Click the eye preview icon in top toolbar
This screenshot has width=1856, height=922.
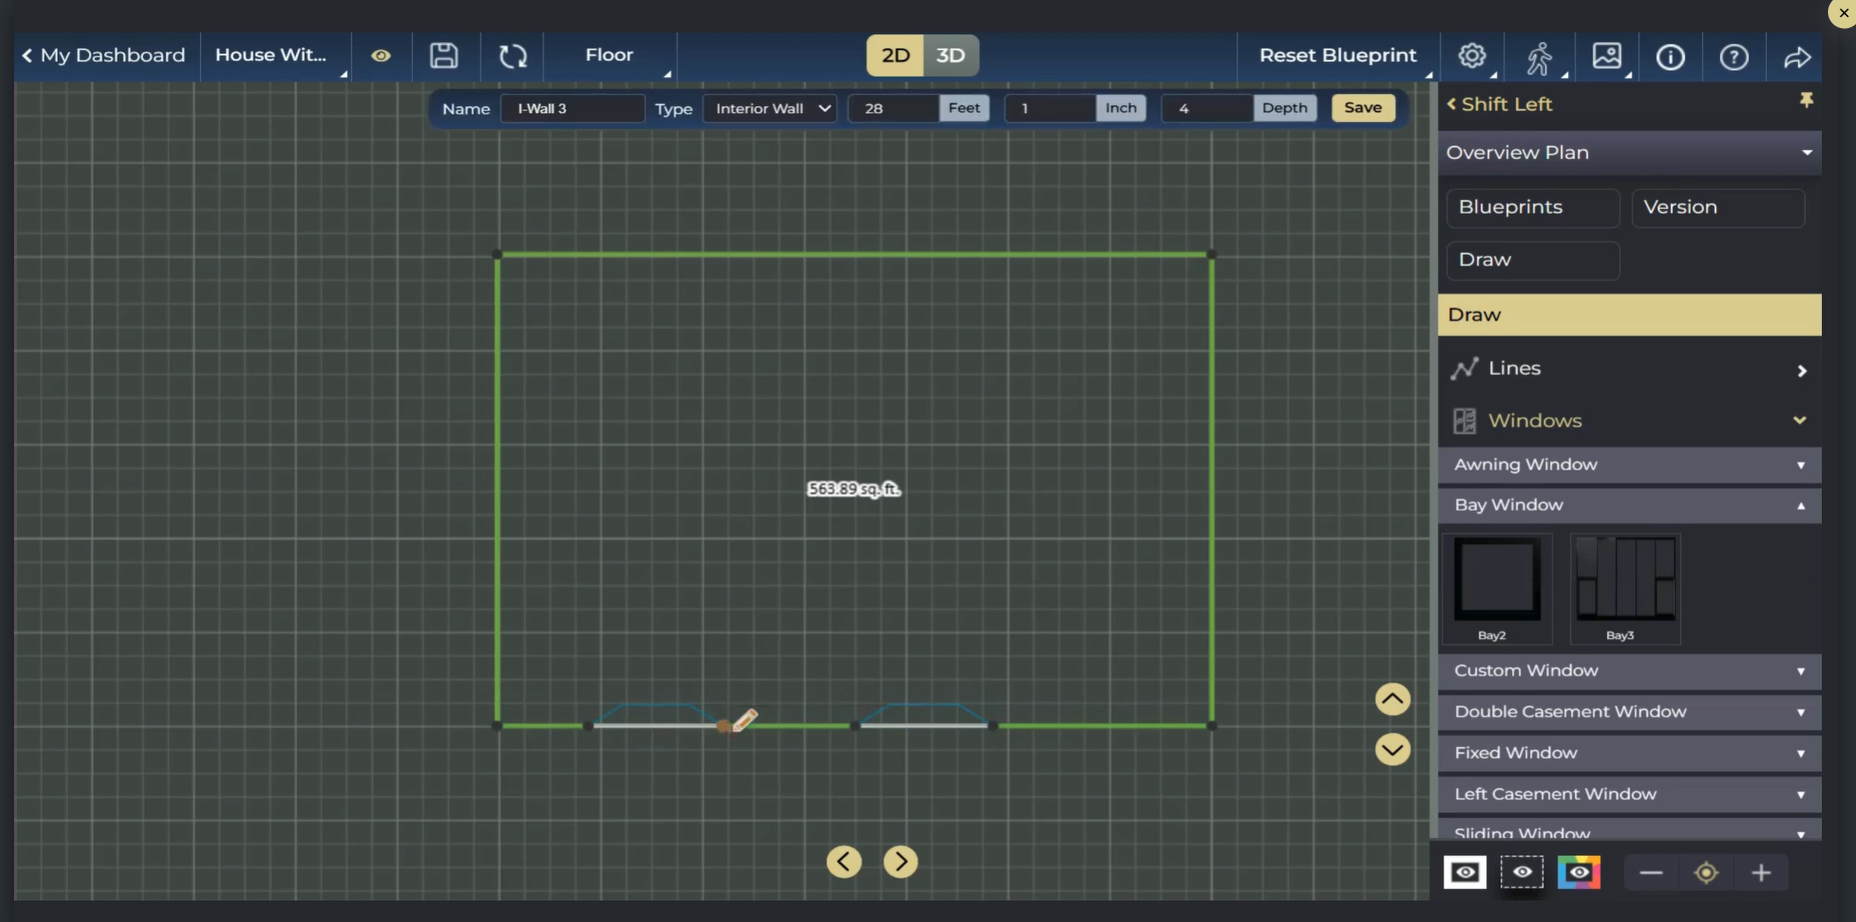tap(381, 56)
